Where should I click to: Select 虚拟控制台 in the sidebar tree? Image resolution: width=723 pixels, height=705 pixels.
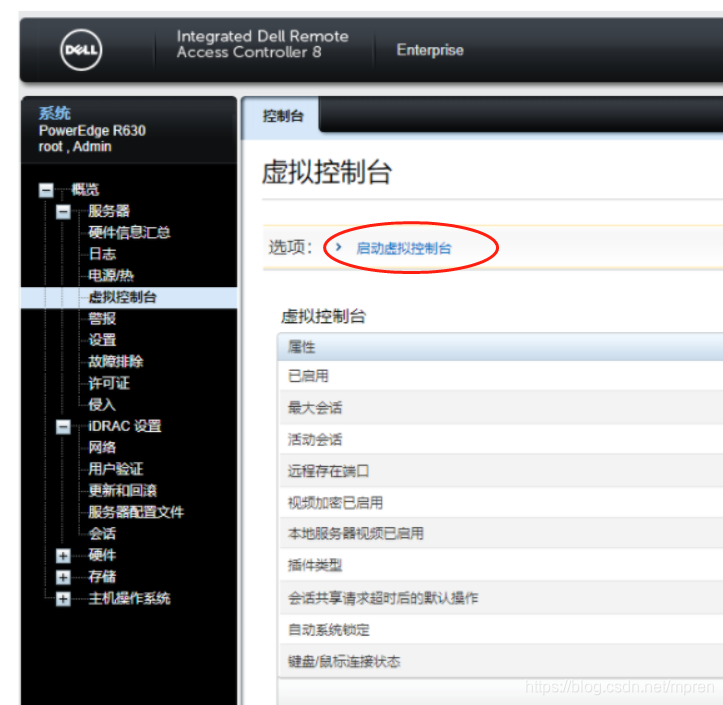[x=122, y=297]
